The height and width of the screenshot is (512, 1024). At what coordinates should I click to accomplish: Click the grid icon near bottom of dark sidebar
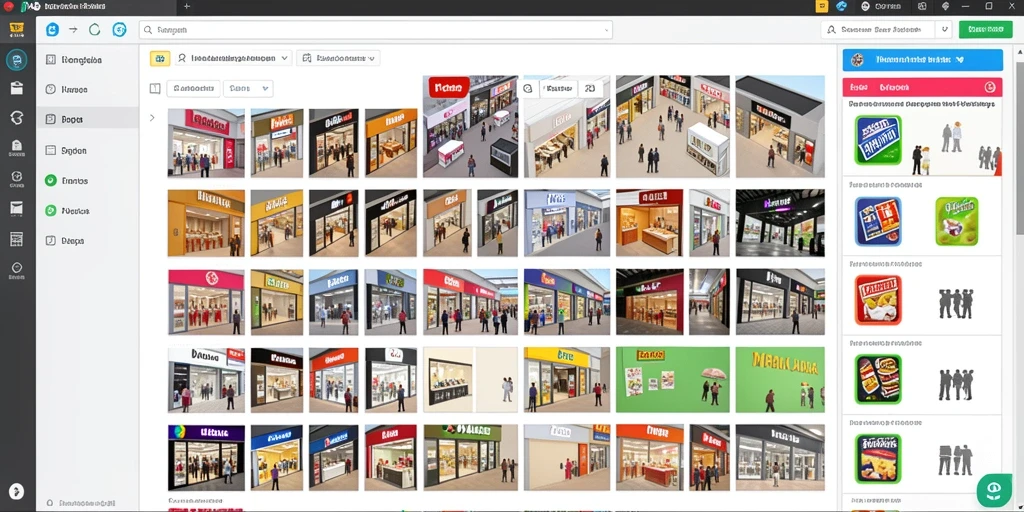click(16, 239)
